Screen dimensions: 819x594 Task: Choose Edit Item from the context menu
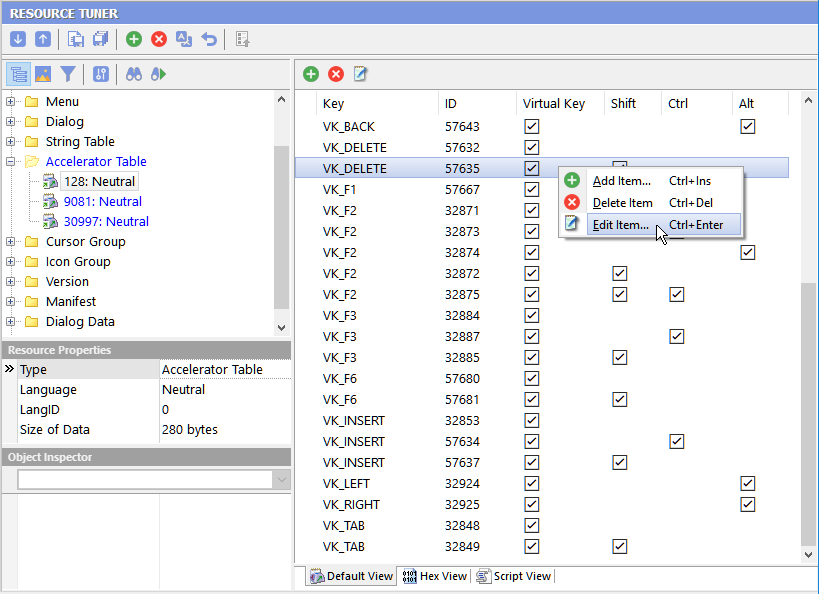[x=621, y=224]
